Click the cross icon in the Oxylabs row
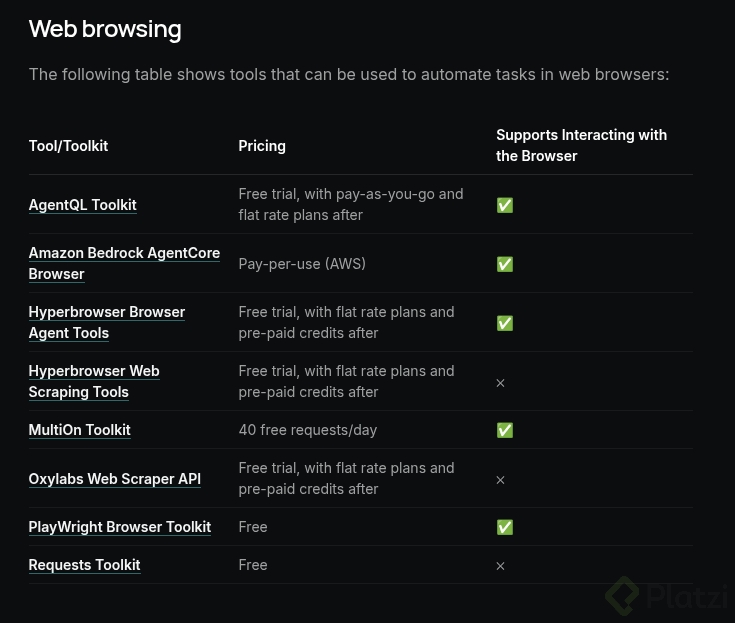Viewport: 735px width, 623px height. coord(500,480)
